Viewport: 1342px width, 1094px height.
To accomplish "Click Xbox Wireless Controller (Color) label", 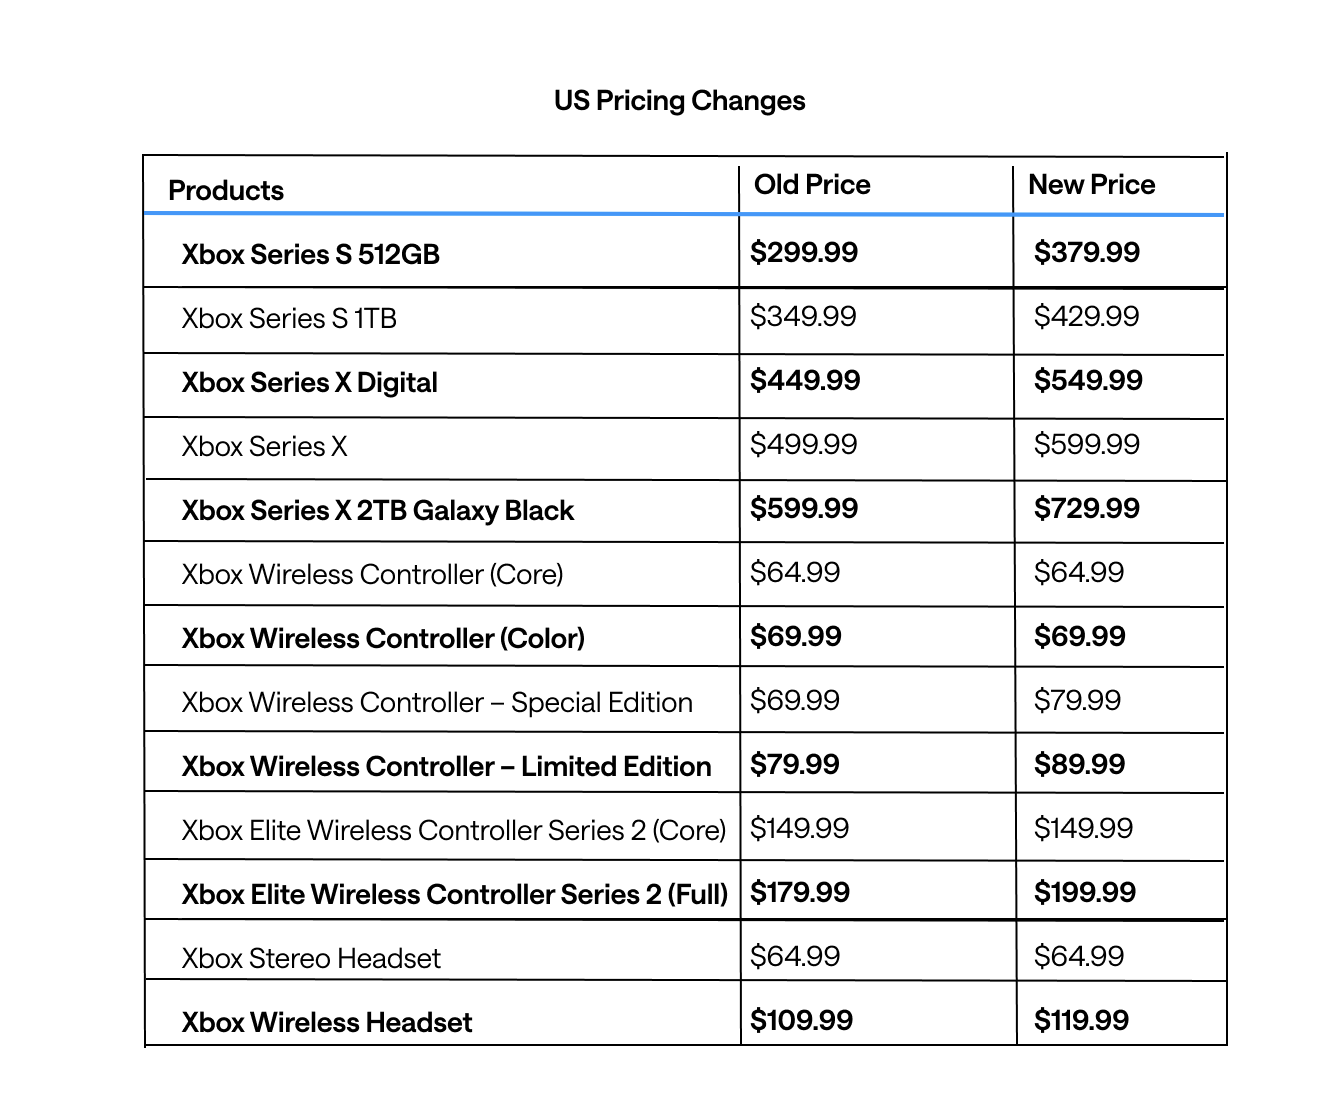I will [x=383, y=639].
